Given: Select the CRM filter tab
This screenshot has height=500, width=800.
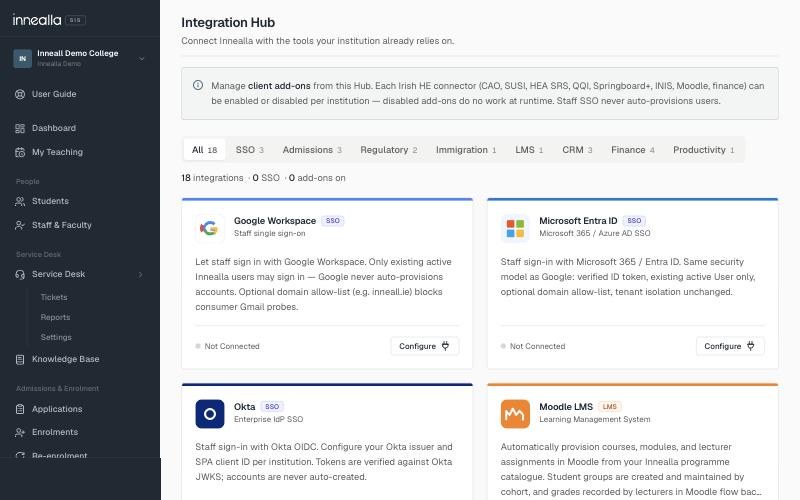Looking at the screenshot, I should [577, 150].
